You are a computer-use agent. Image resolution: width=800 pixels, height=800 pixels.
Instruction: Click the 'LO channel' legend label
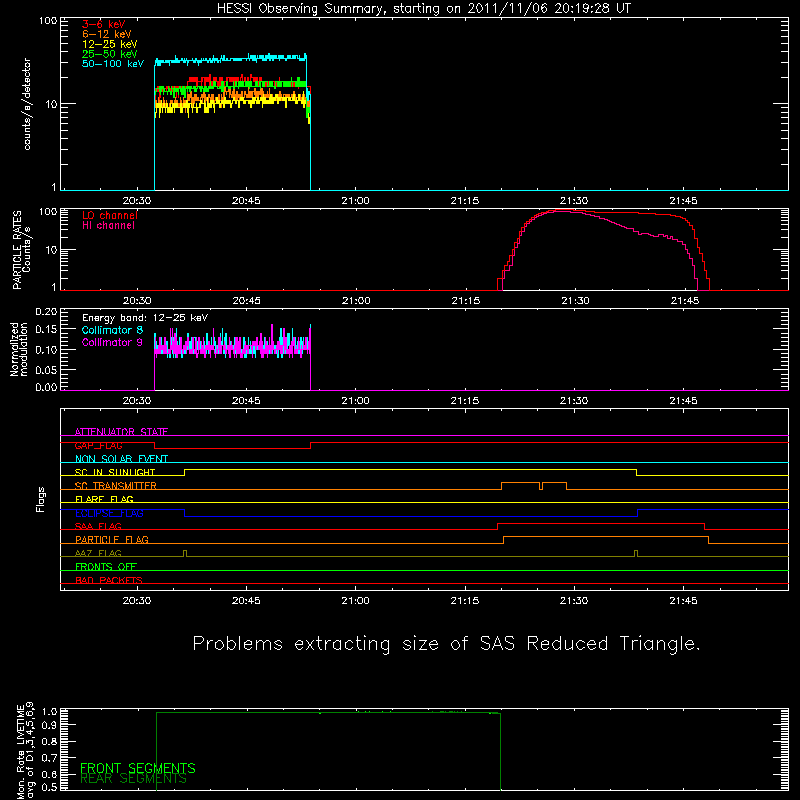[x=110, y=215]
